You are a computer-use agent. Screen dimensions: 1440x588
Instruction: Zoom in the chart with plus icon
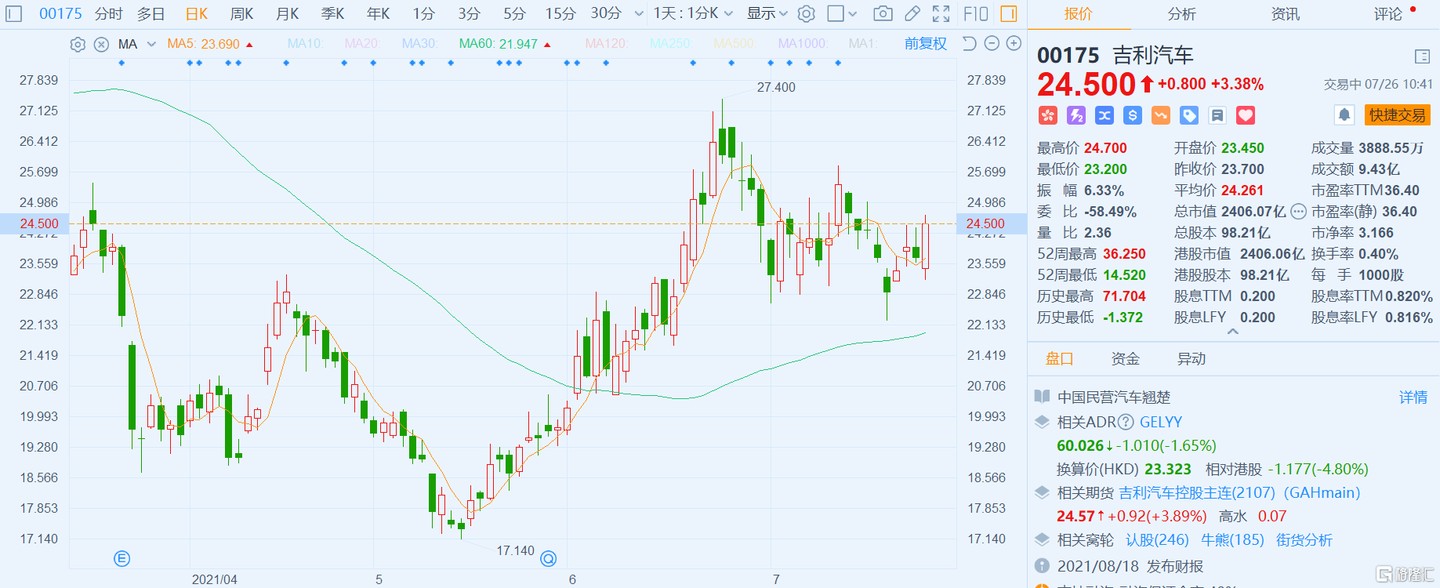pyautogui.click(x=1011, y=44)
